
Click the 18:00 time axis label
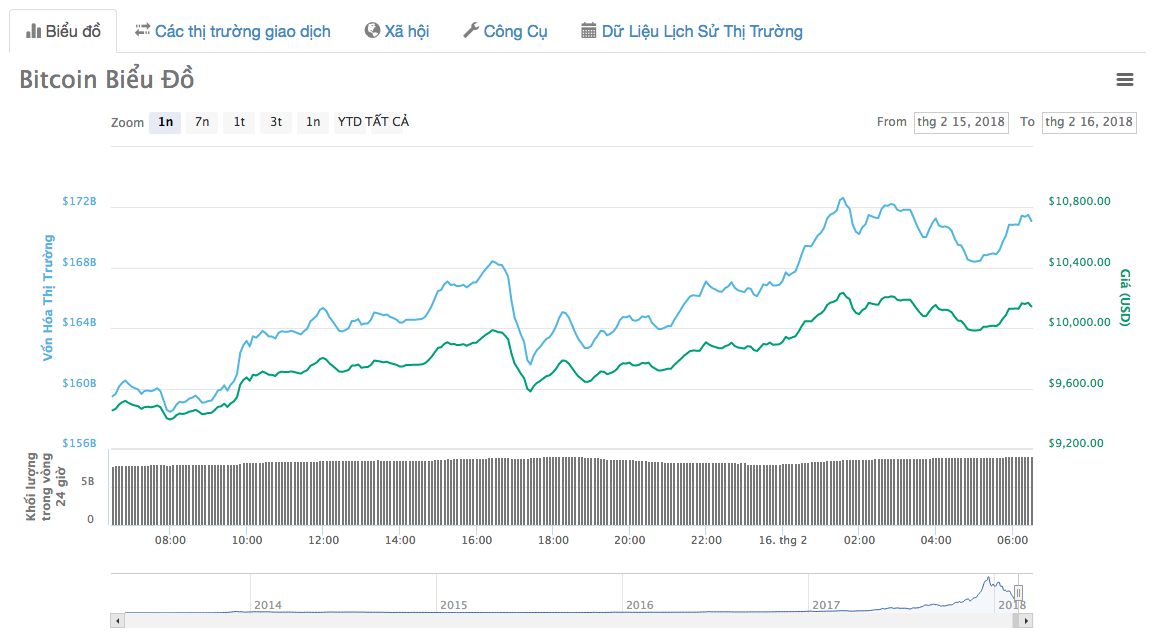pos(553,540)
